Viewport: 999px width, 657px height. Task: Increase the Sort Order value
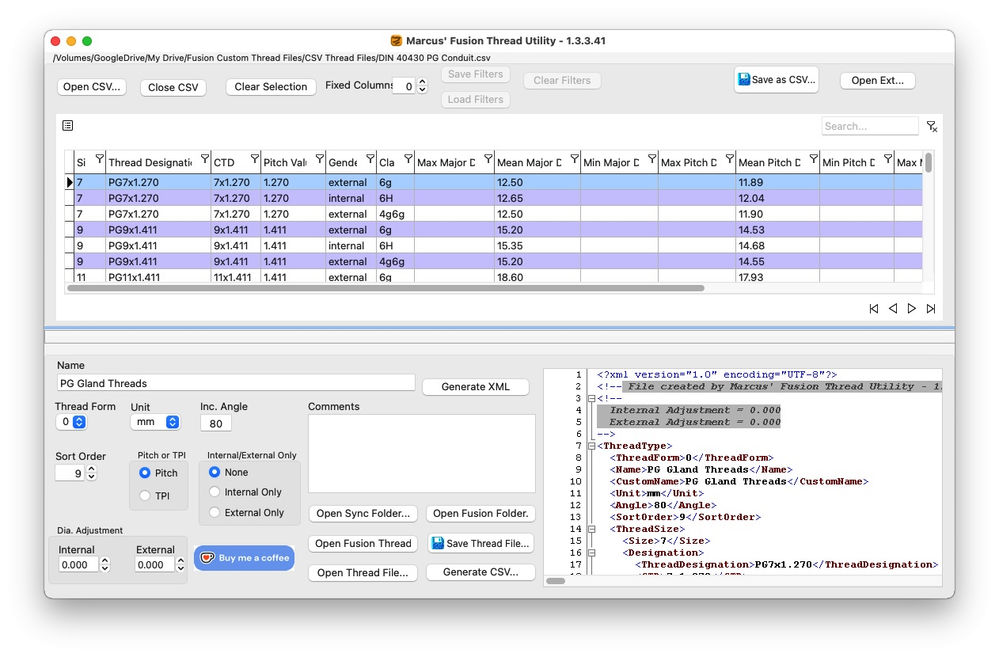pos(91,469)
